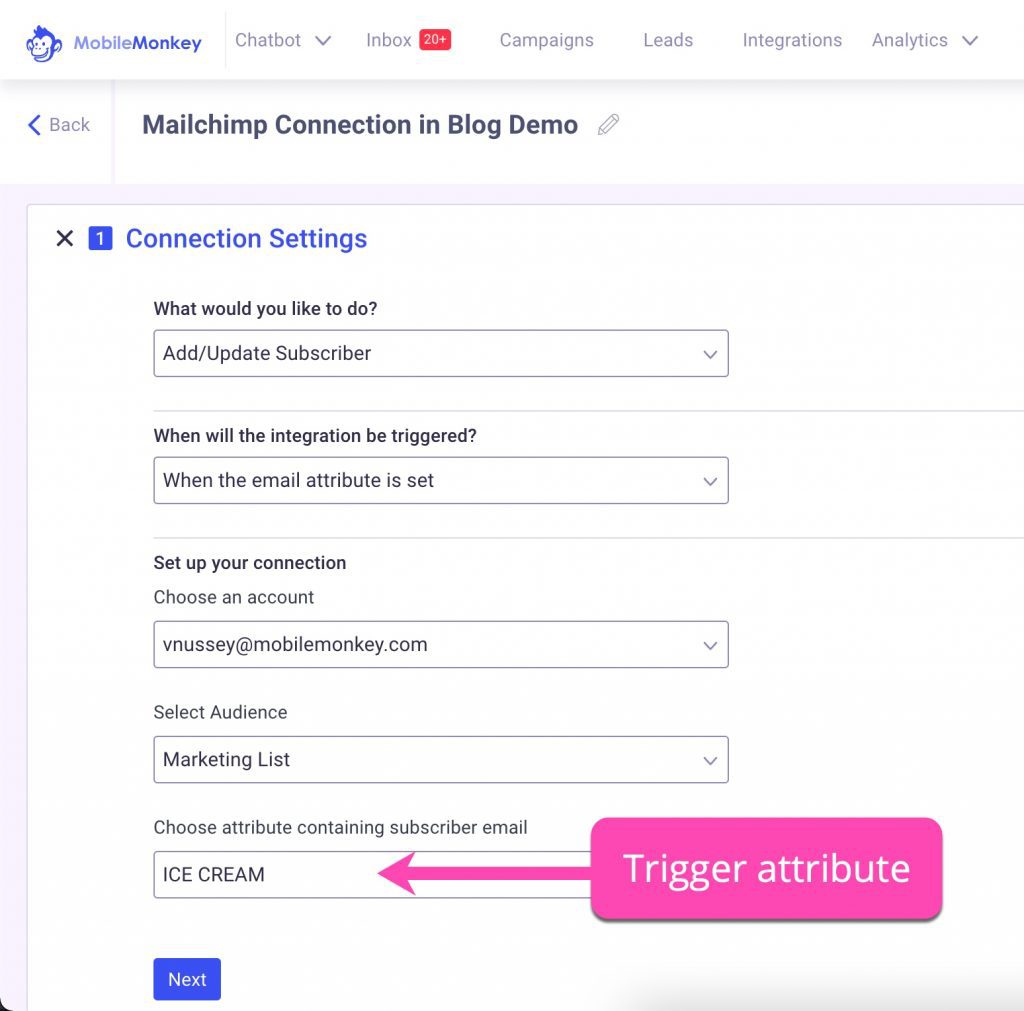Click the Inbox 20+ notification badge
The width and height of the screenshot is (1024, 1011).
[x=435, y=40]
